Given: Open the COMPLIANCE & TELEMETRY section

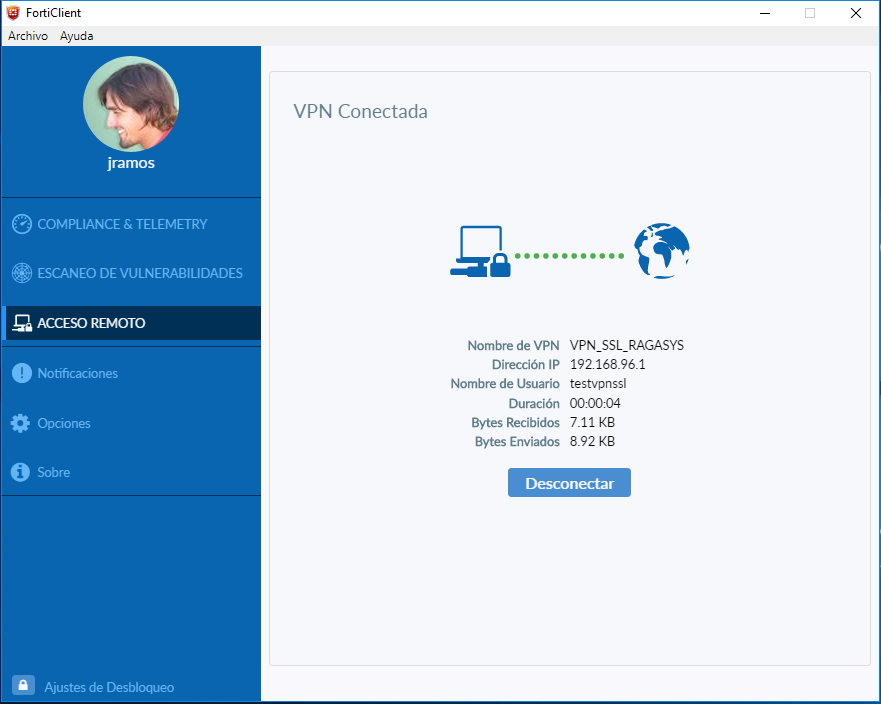Looking at the screenshot, I should [x=120, y=224].
